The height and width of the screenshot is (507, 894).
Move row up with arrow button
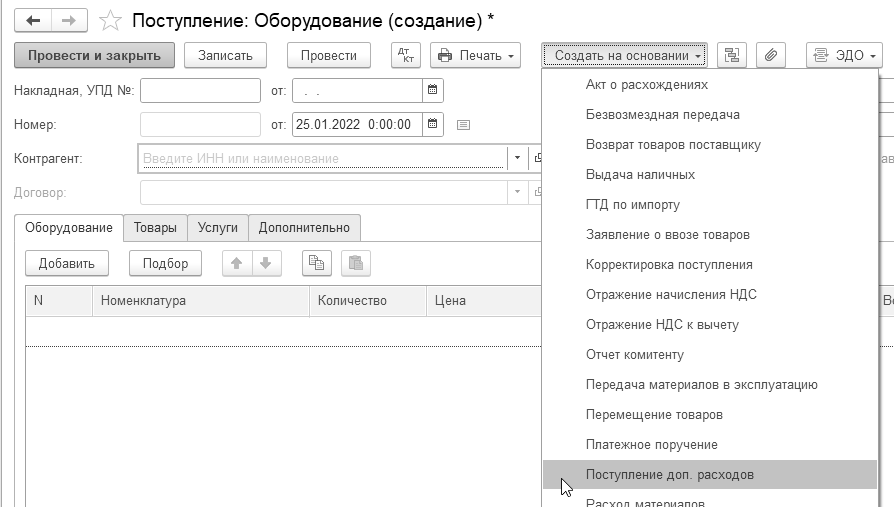pos(237,263)
